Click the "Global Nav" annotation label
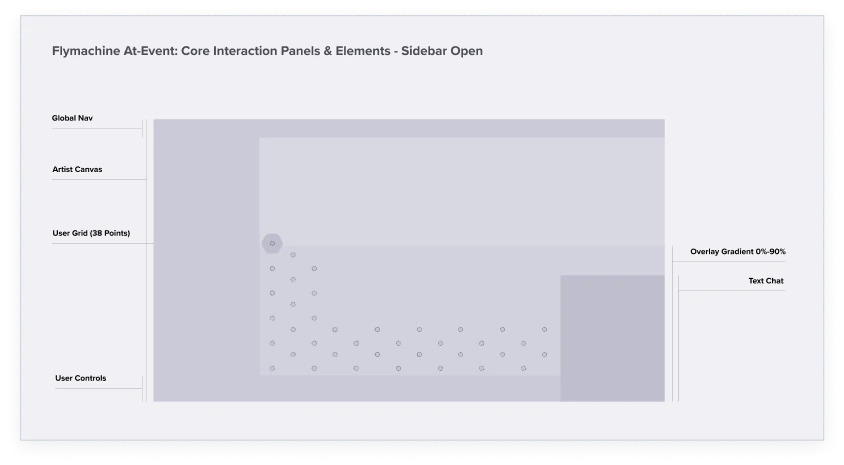This screenshot has height=465, width=844. (72, 118)
